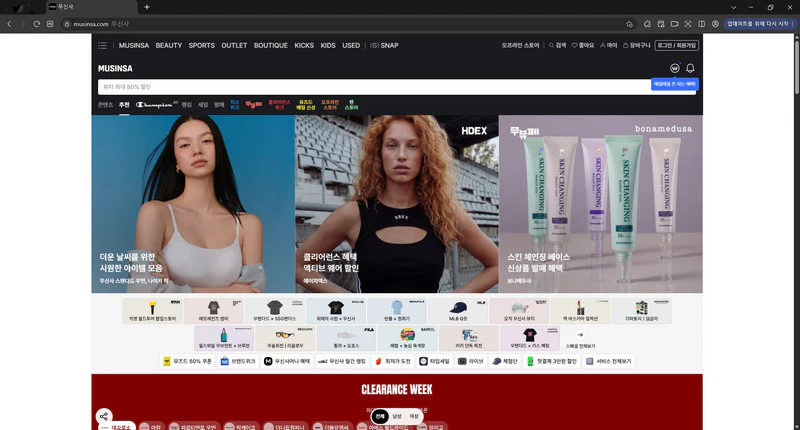The image size is (800, 430).
Task: Select the USED menu item
Action: pyautogui.click(x=351, y=45)
